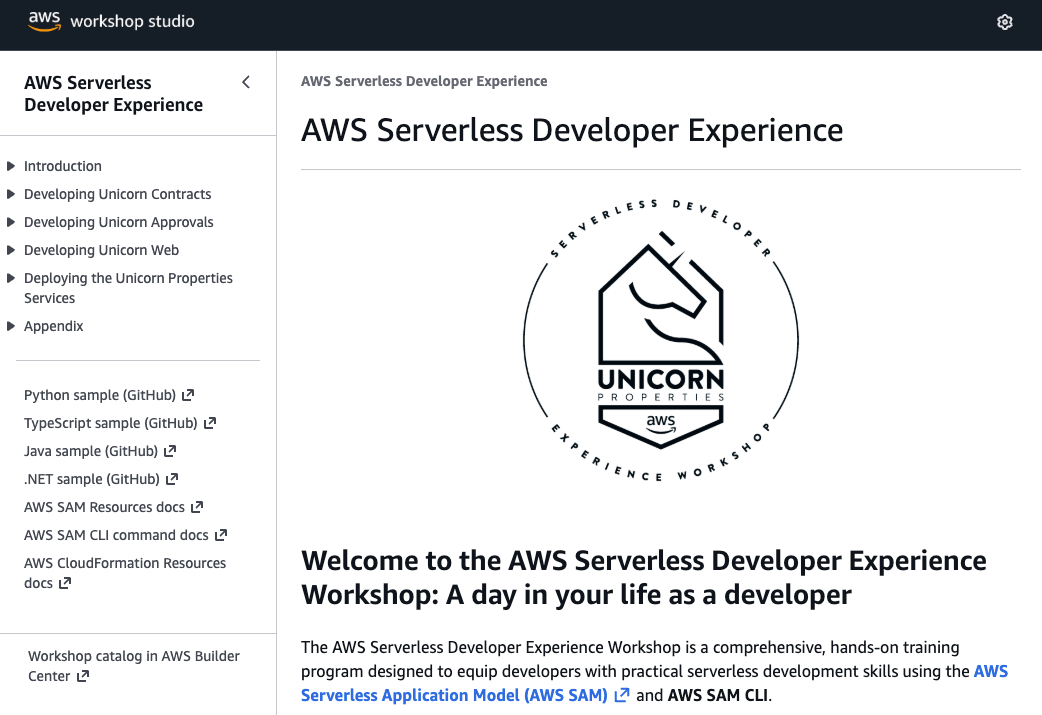Click external link icon beside Python sample
The width and height of the screenshot is (1042, 715).
point(188,395)
